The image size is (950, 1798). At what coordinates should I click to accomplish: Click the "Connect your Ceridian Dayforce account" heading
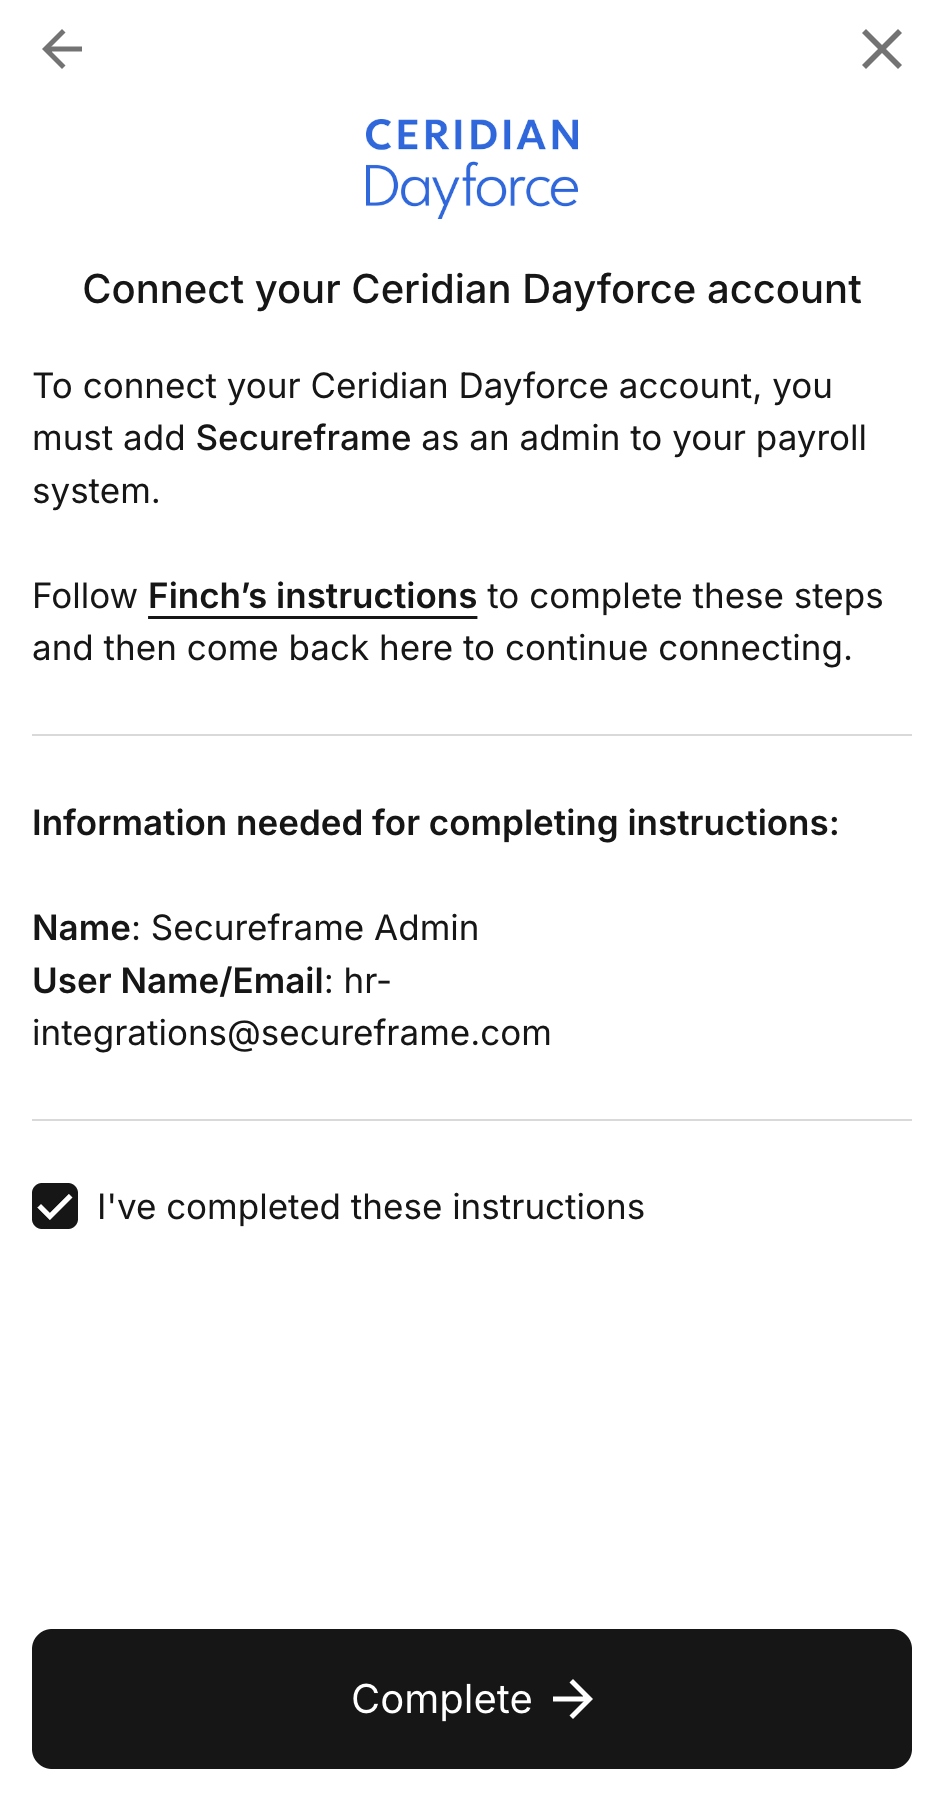[472, 289]
